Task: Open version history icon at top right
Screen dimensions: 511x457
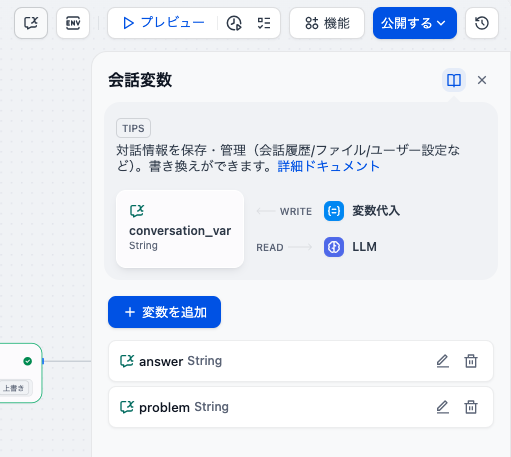Action: (x=482, y=23)
